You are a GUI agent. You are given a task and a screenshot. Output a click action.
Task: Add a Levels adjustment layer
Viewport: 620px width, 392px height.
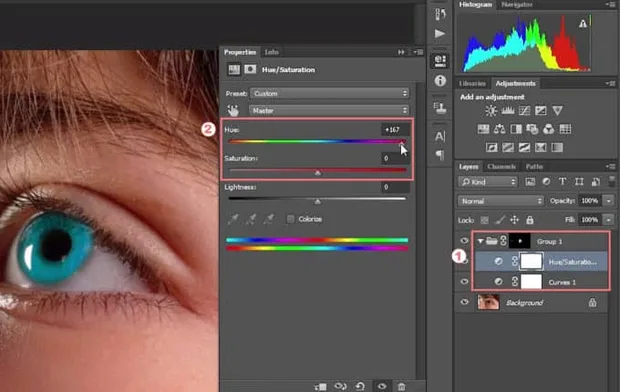508,111
